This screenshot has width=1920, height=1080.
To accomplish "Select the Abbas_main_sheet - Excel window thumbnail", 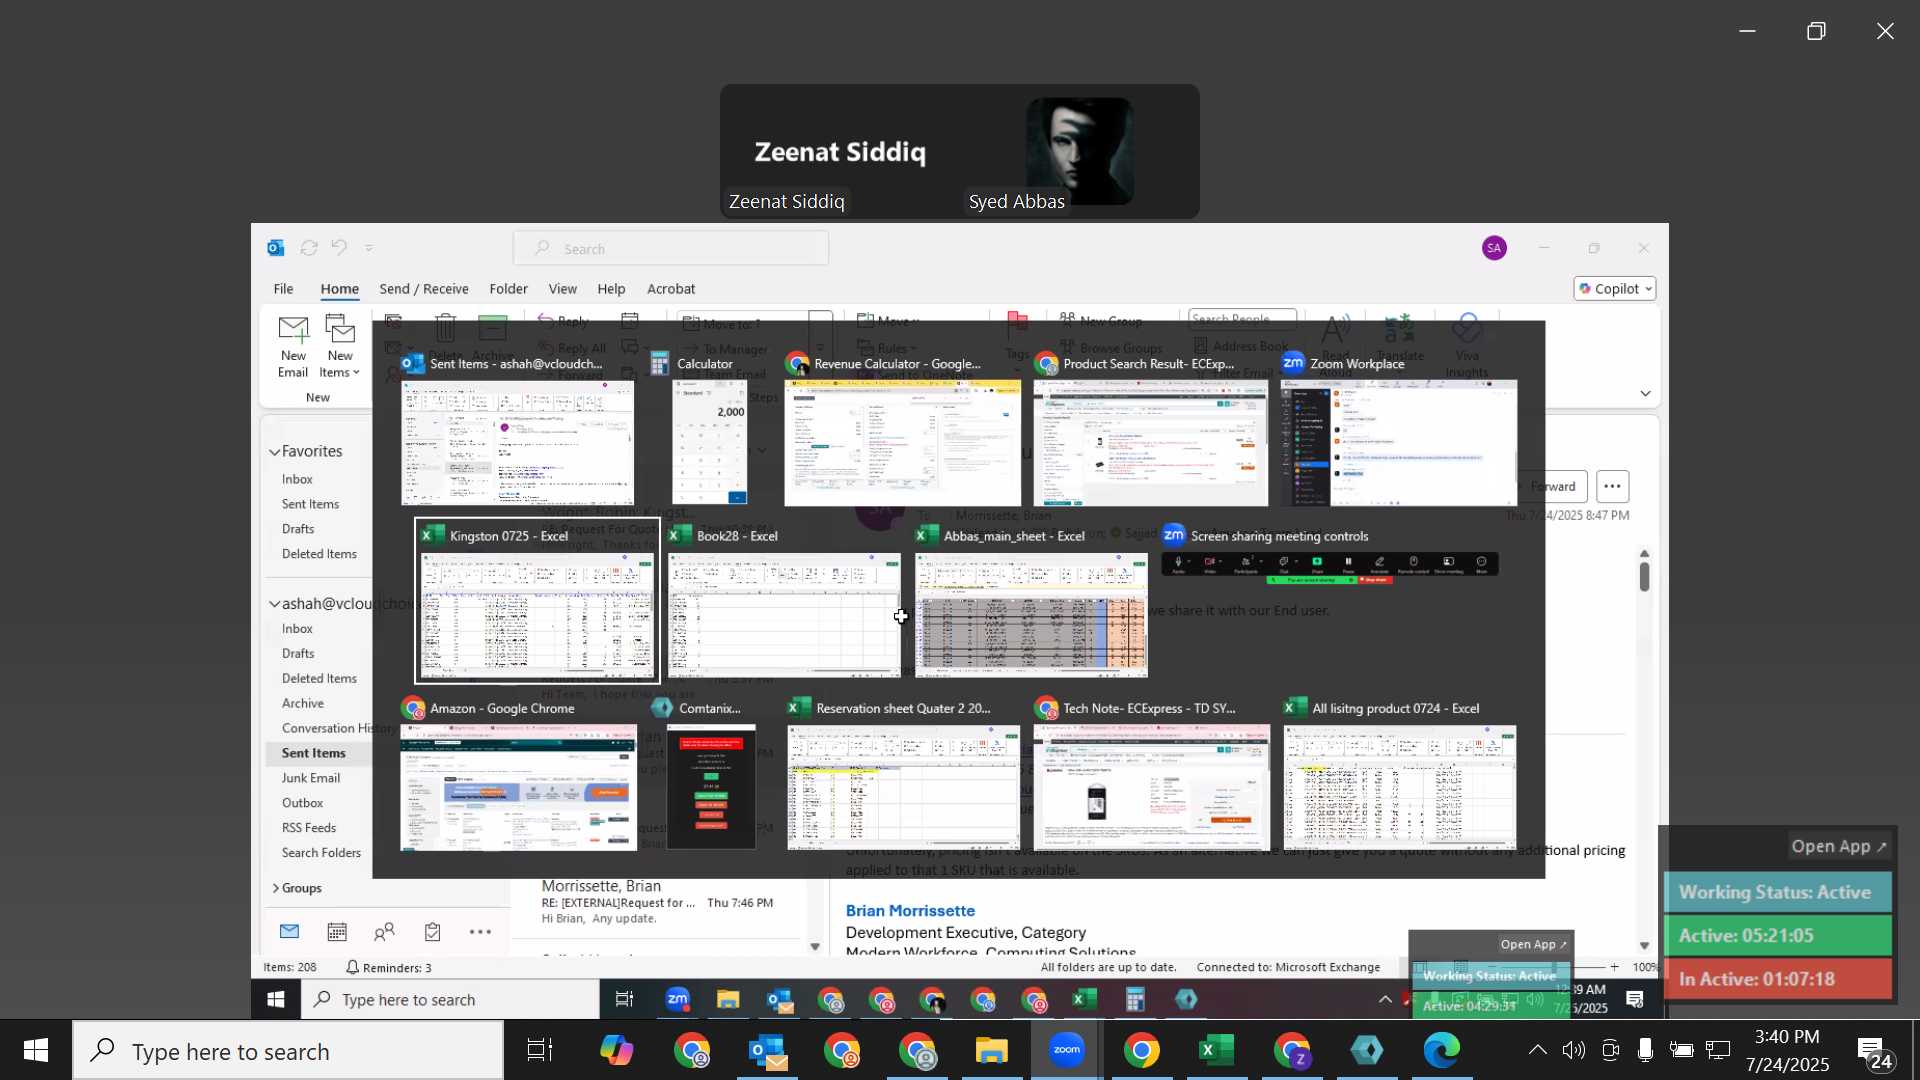I will click(x=1031, y=601).
